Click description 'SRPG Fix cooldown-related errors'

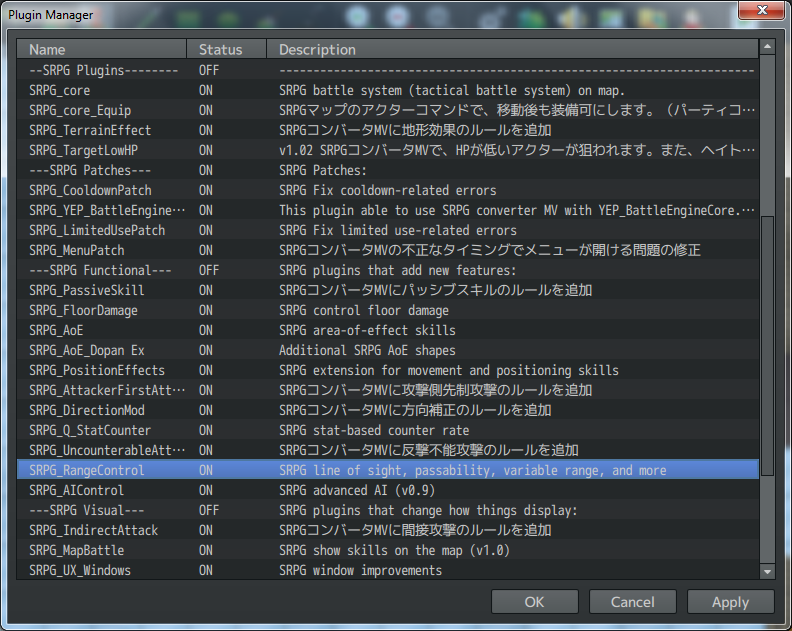click(x=387, y=190)
